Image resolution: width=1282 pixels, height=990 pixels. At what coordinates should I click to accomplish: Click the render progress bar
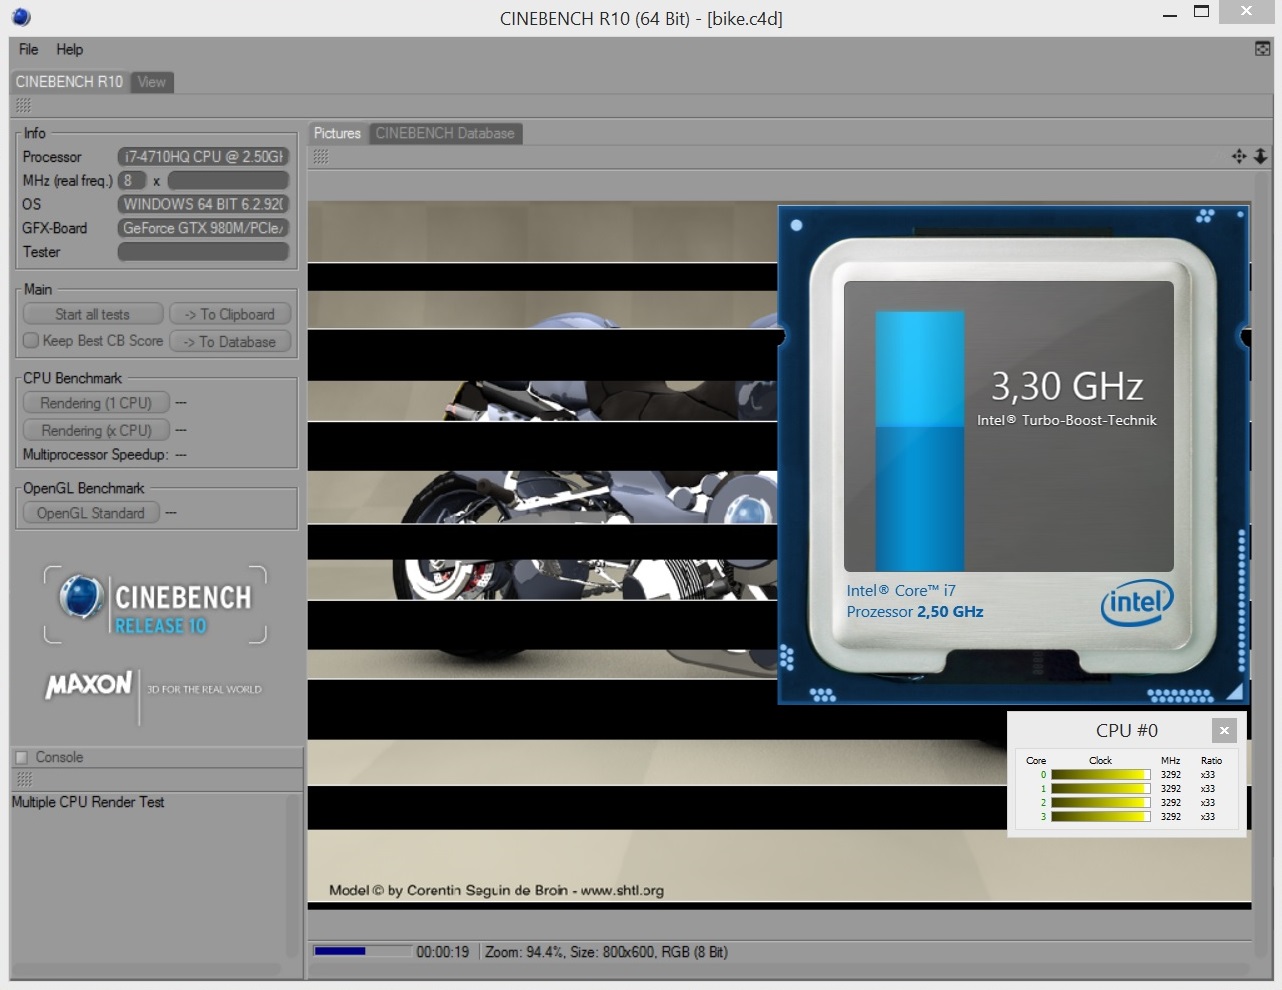(362, 951)
